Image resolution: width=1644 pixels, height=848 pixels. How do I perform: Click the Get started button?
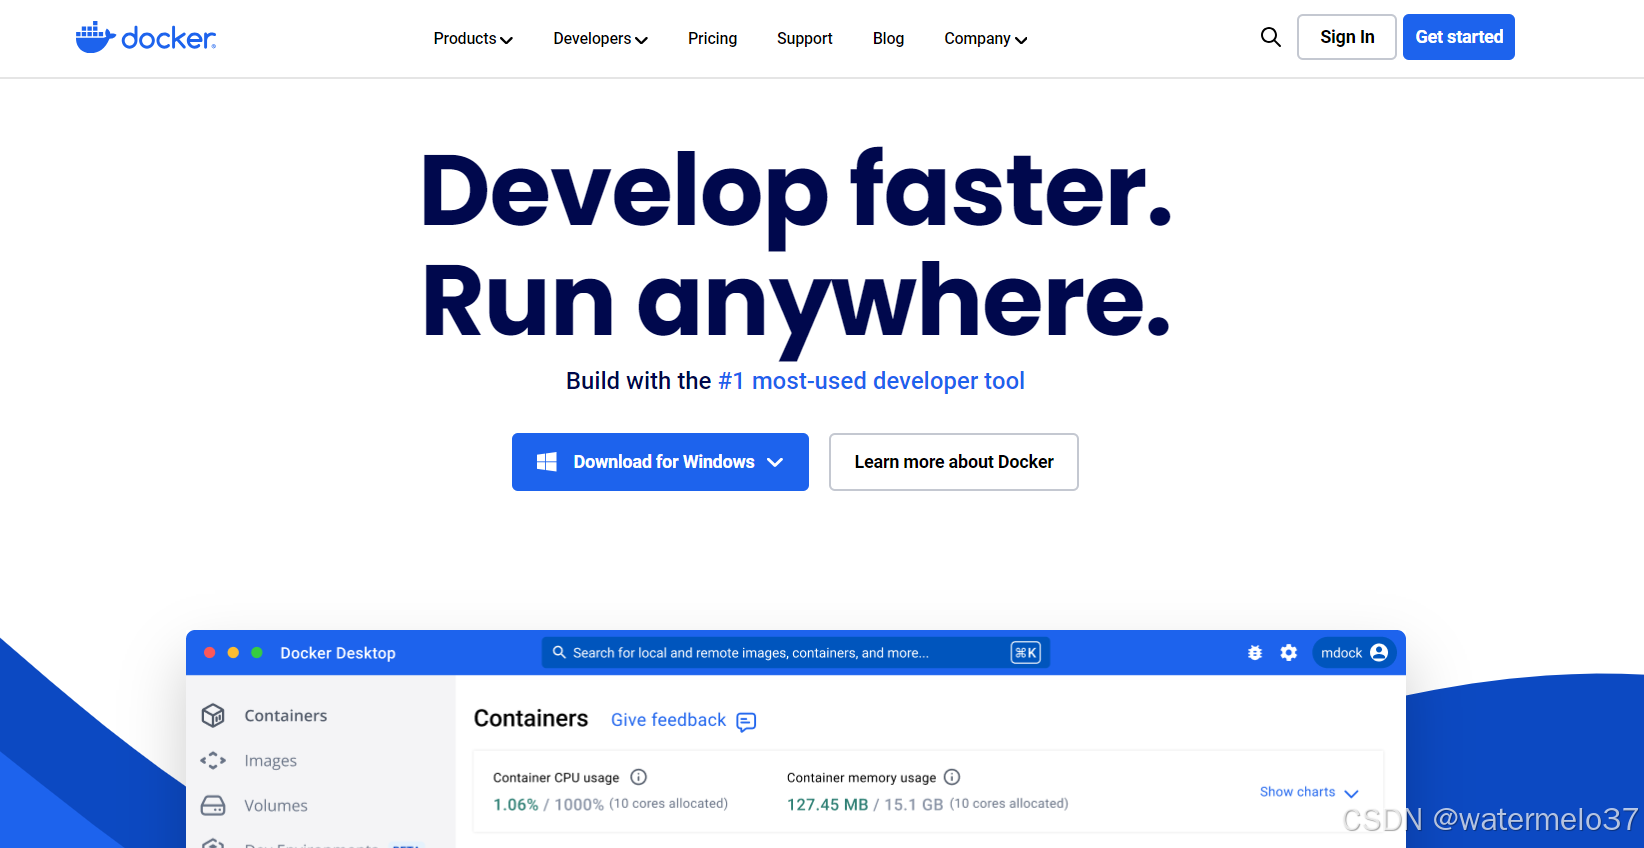point(1459,37)
